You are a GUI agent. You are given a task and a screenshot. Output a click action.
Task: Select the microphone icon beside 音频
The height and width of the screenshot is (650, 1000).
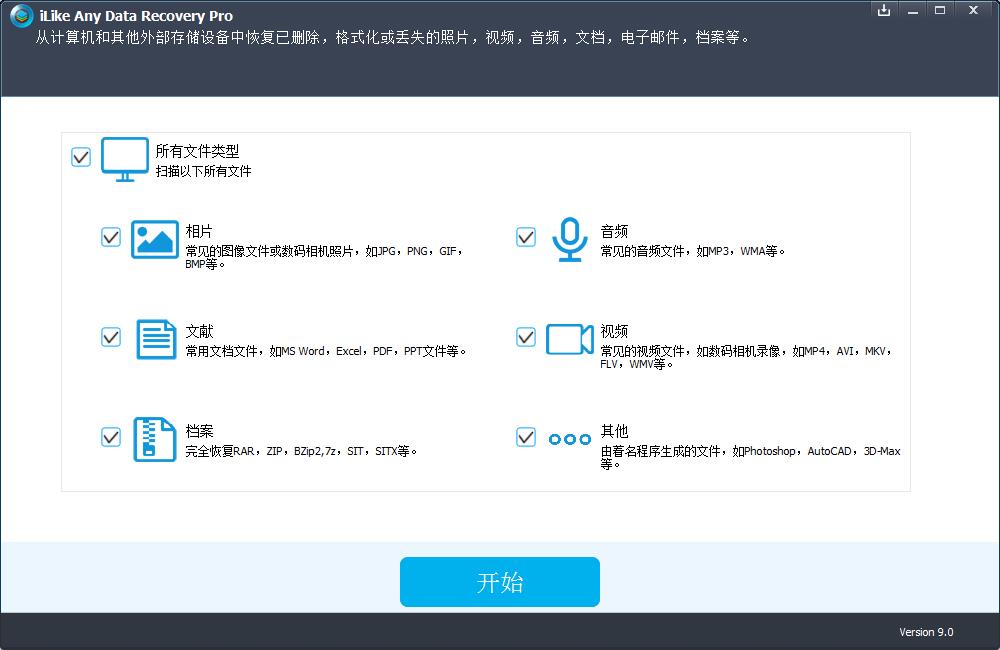[x=569, y=240]
